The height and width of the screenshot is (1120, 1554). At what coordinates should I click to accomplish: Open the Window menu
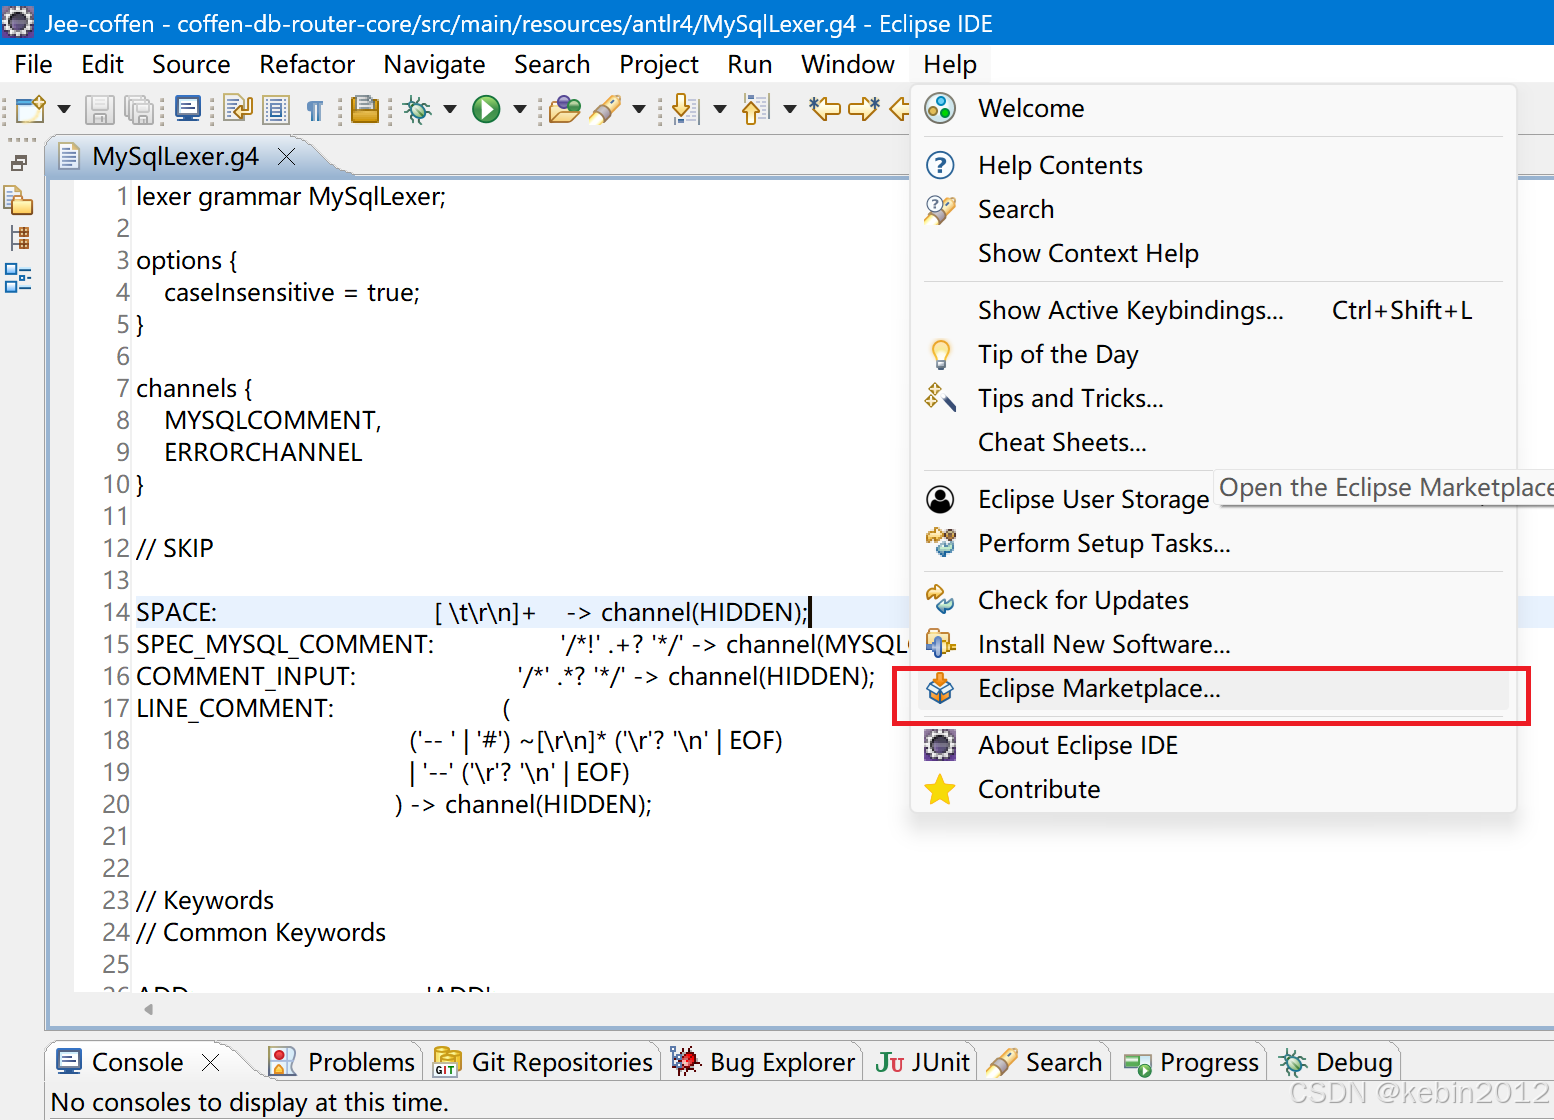(x=848, y=65)
